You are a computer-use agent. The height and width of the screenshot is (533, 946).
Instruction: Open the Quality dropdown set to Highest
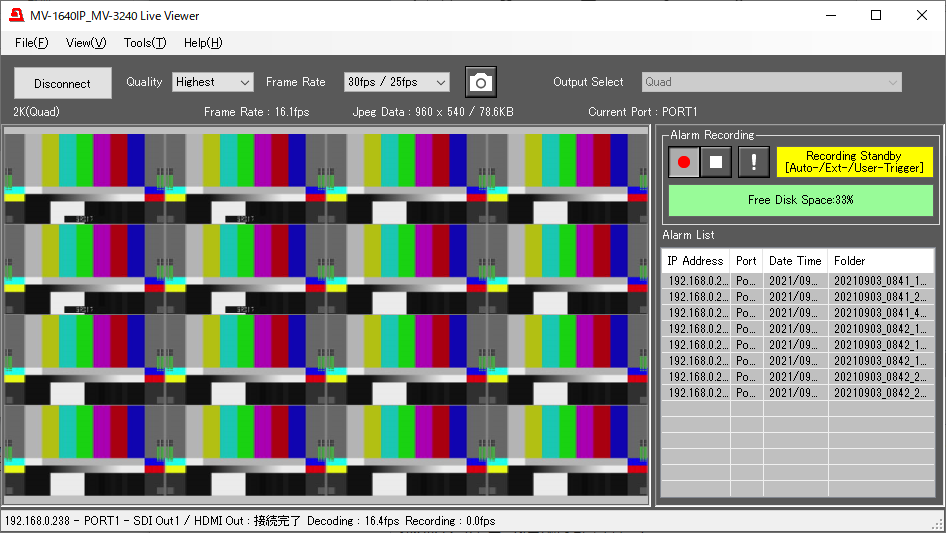[x=212, y=82]
